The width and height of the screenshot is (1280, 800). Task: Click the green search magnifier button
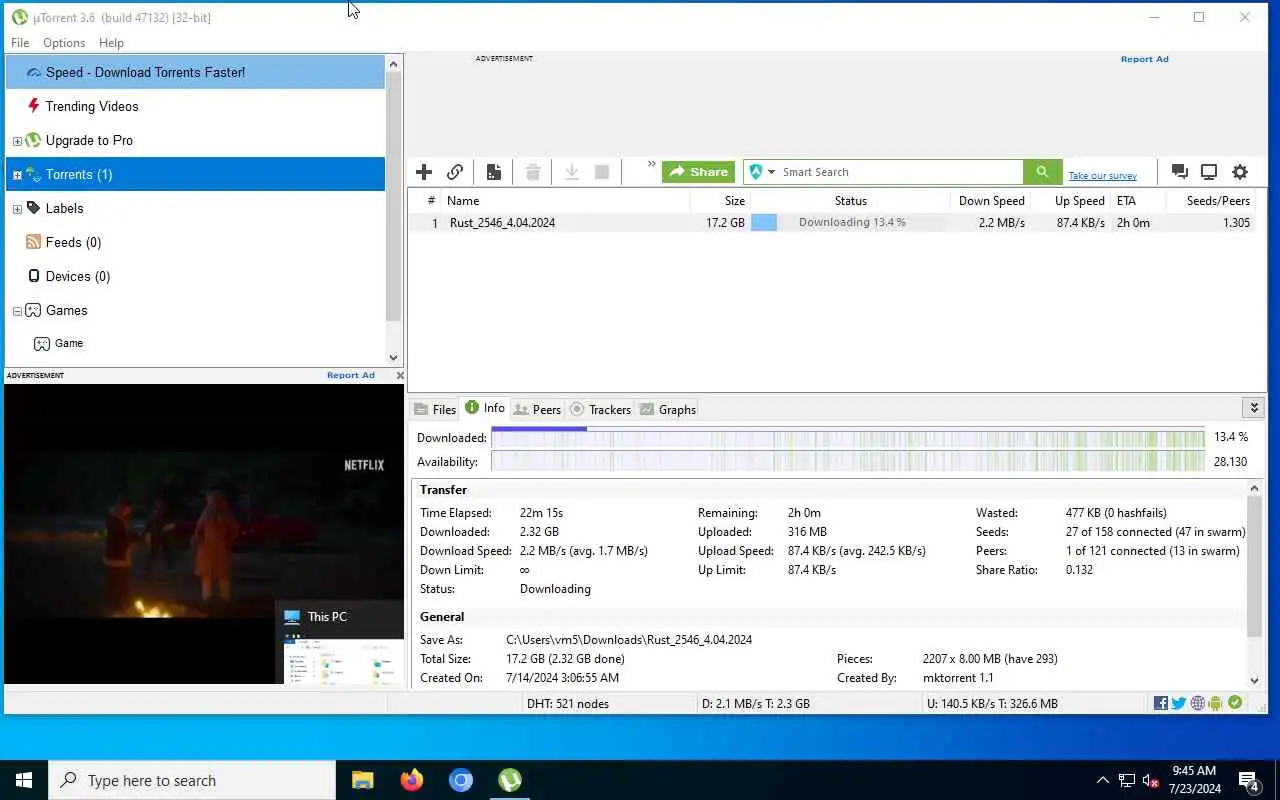tap(1042, 172)
